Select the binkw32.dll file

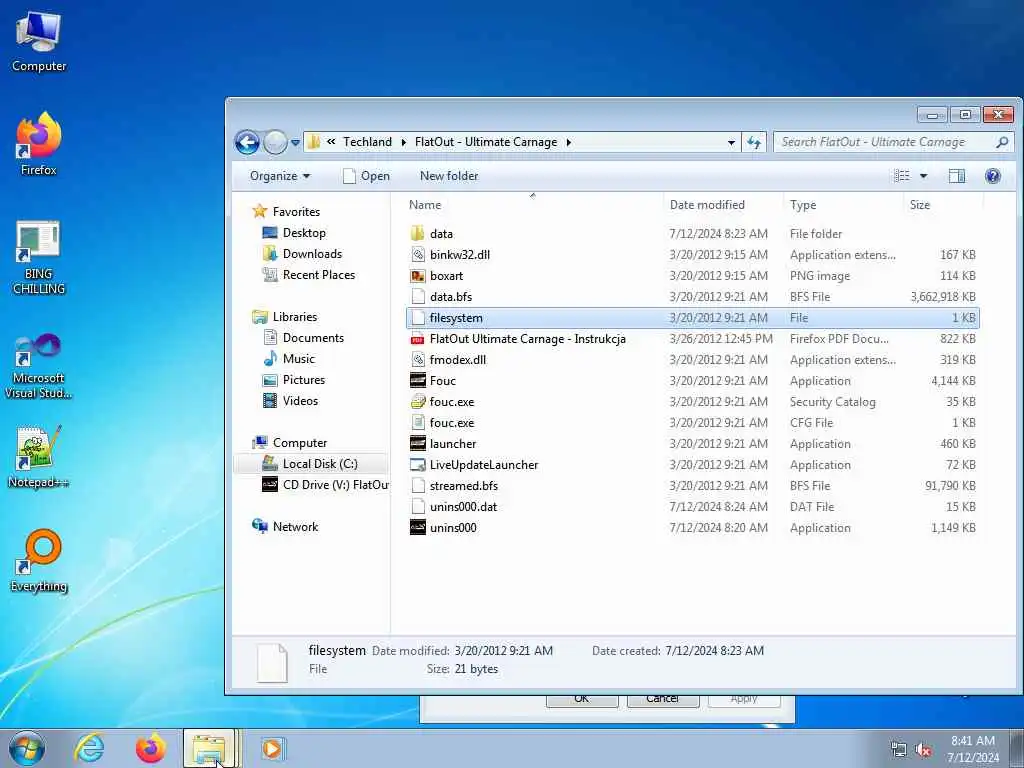tap(460, 255)
